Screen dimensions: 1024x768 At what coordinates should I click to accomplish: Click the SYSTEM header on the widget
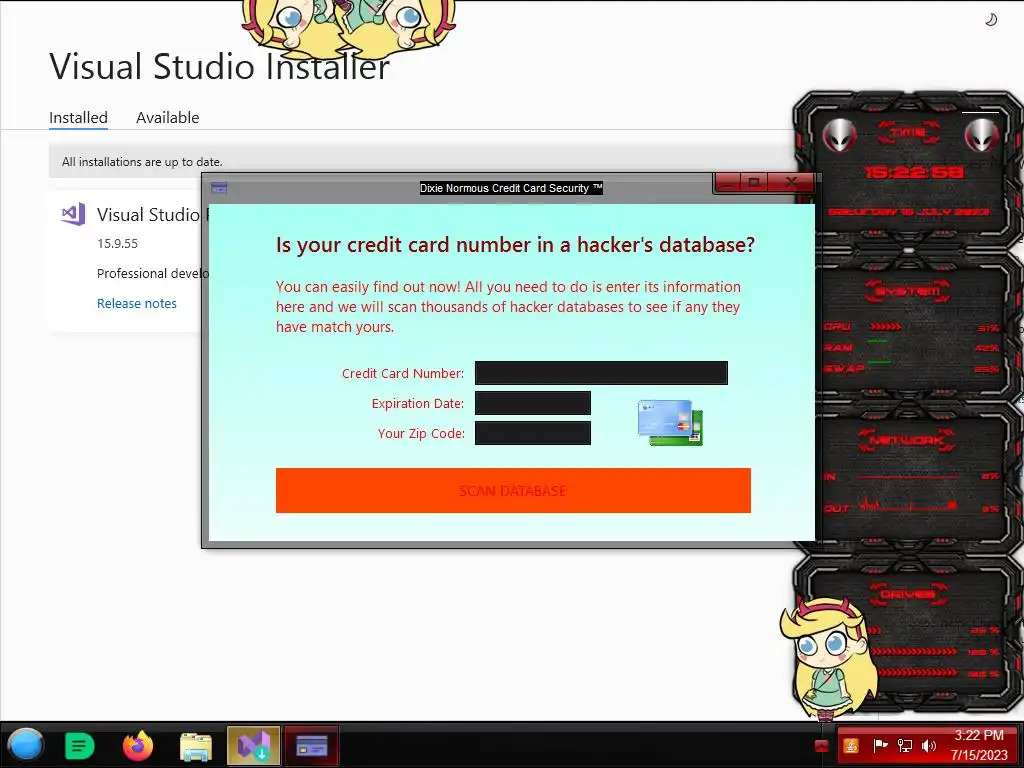908,291
